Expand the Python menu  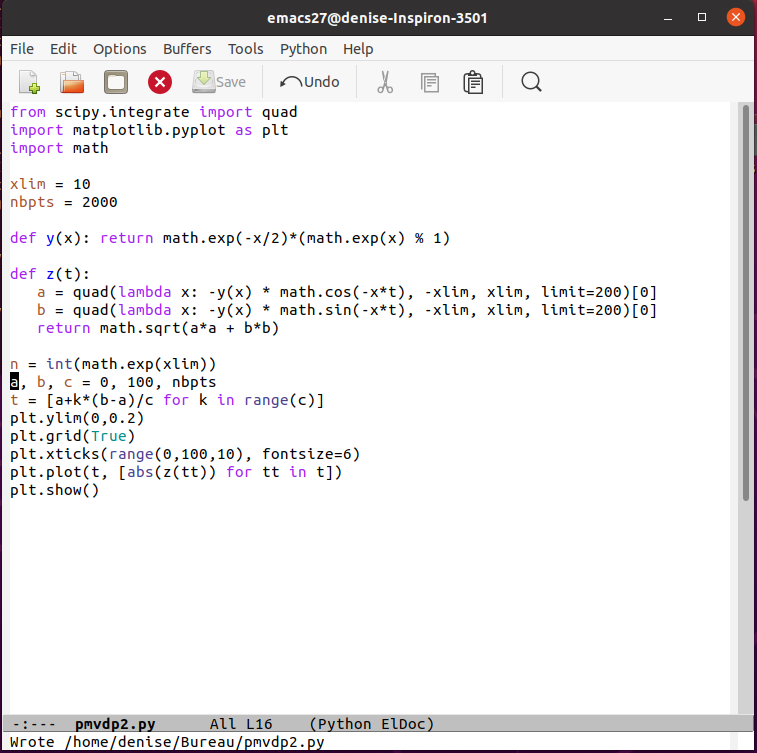point(303,48)
